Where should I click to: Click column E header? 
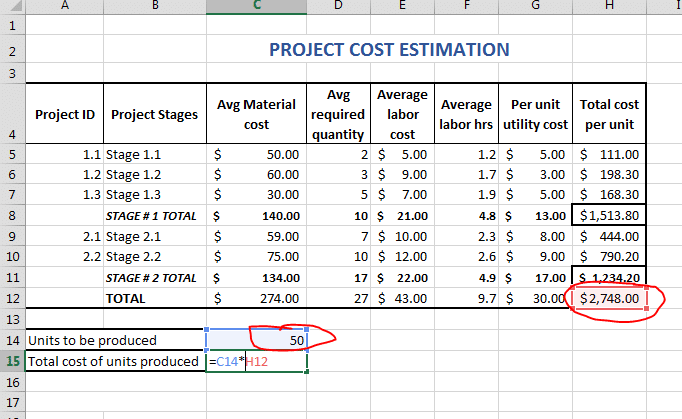(402, 7)
